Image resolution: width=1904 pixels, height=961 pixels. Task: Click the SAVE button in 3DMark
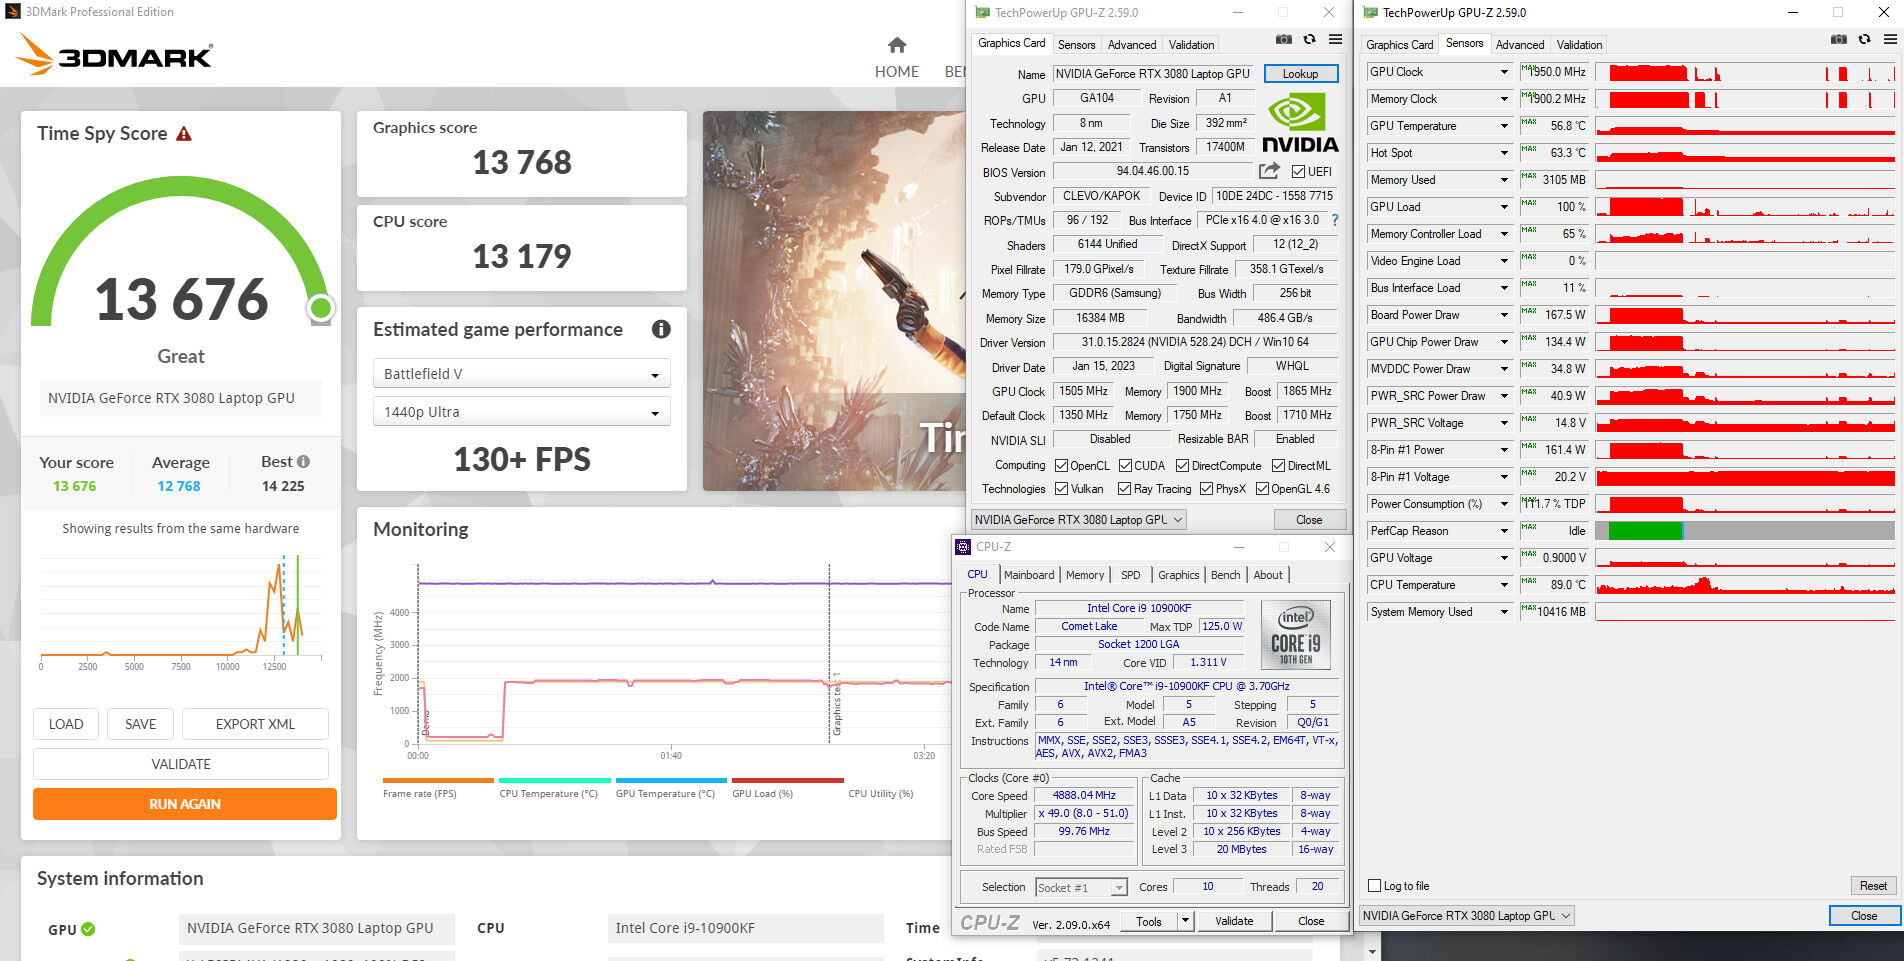pos(140,724)
